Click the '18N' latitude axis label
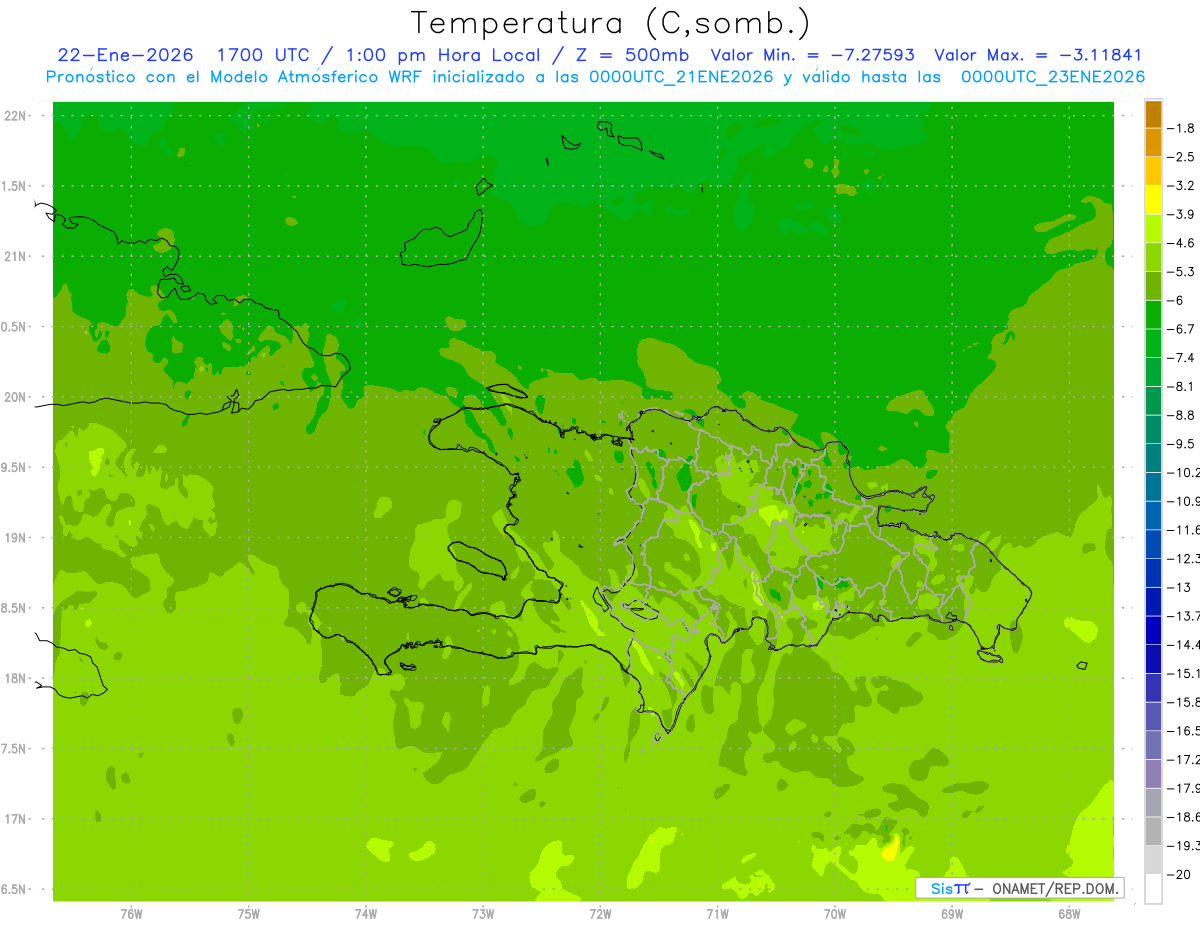This screenshot has width=1200, height=927. point(17,678)
